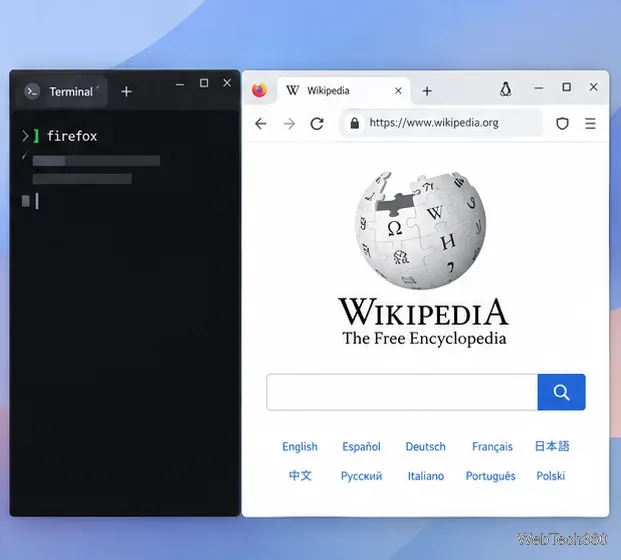Click the Wikipedia search input field
The image size is (621, 560).
click(402, 392)
